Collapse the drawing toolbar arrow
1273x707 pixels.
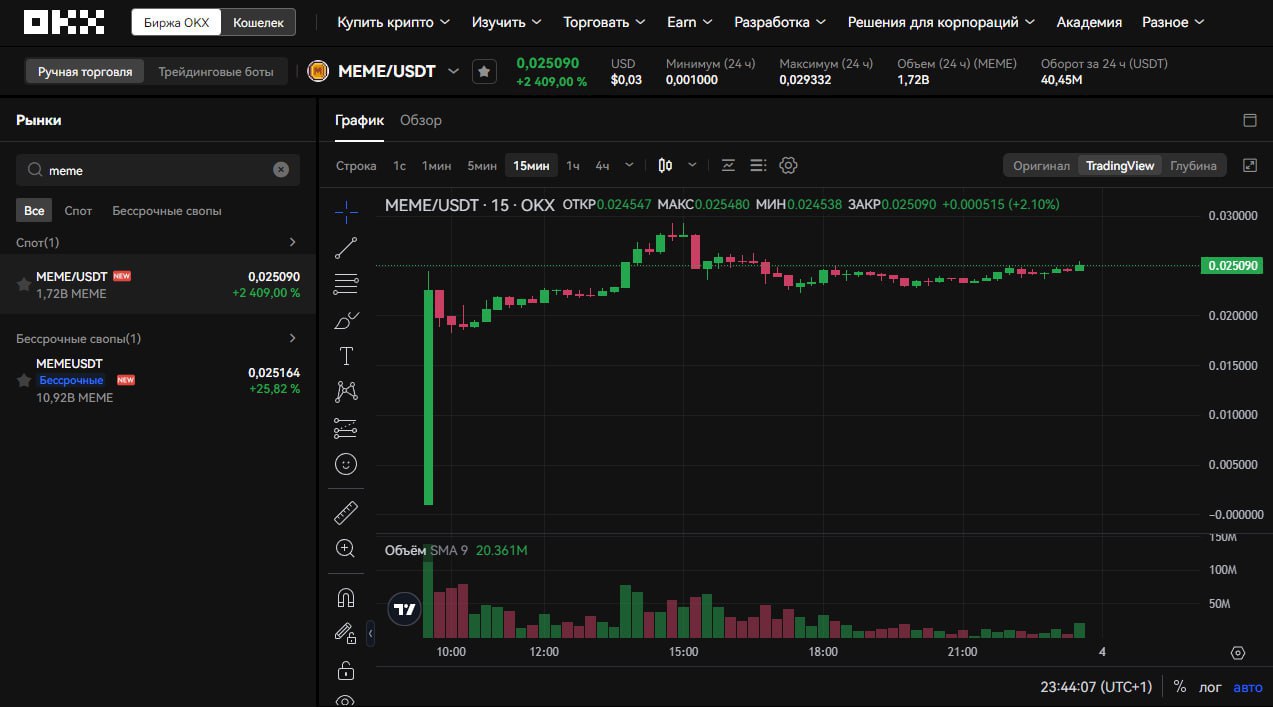pos(370,633)
